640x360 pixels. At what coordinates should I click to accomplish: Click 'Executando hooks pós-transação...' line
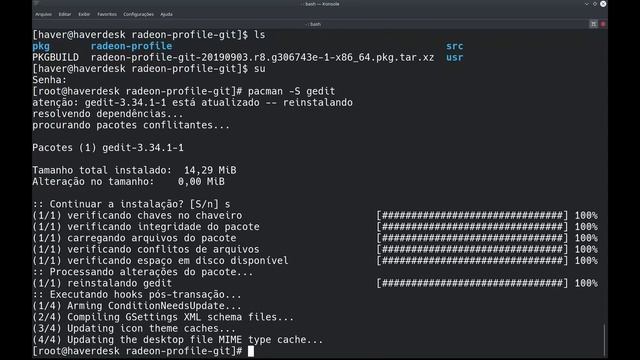point(137,295)
